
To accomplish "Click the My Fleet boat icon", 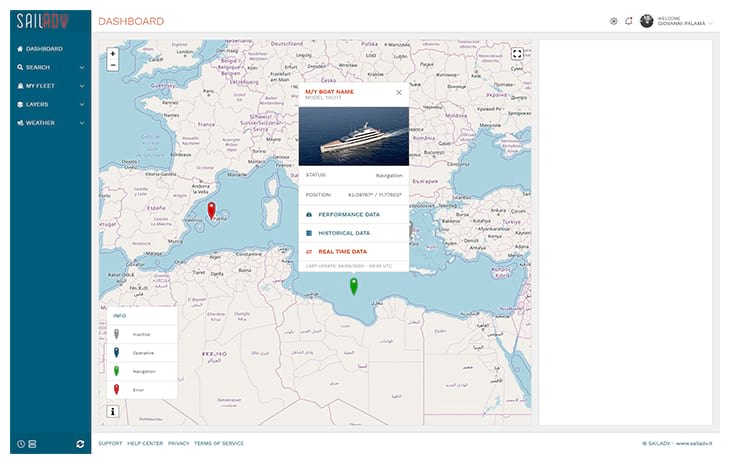I will (20, 86).
